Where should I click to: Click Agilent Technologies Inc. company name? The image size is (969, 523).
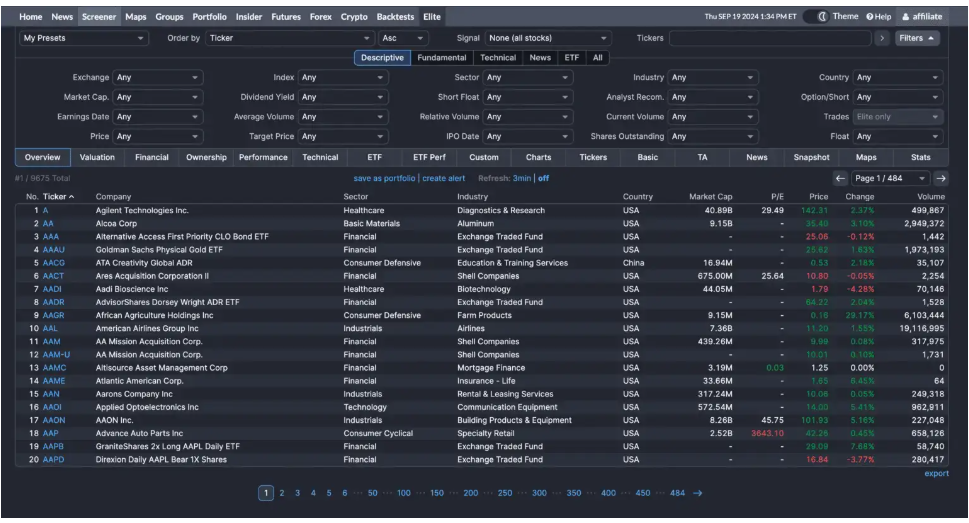point(142,211)
